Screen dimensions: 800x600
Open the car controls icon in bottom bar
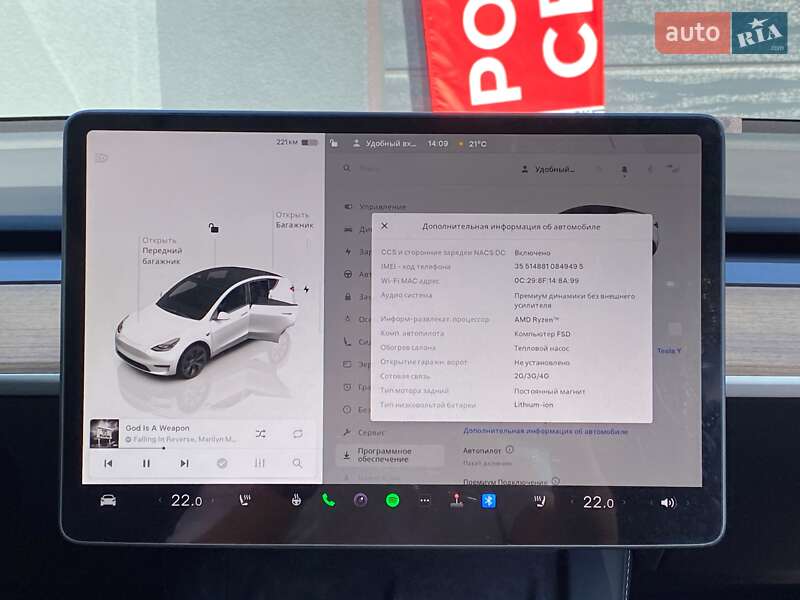point(108,501)
